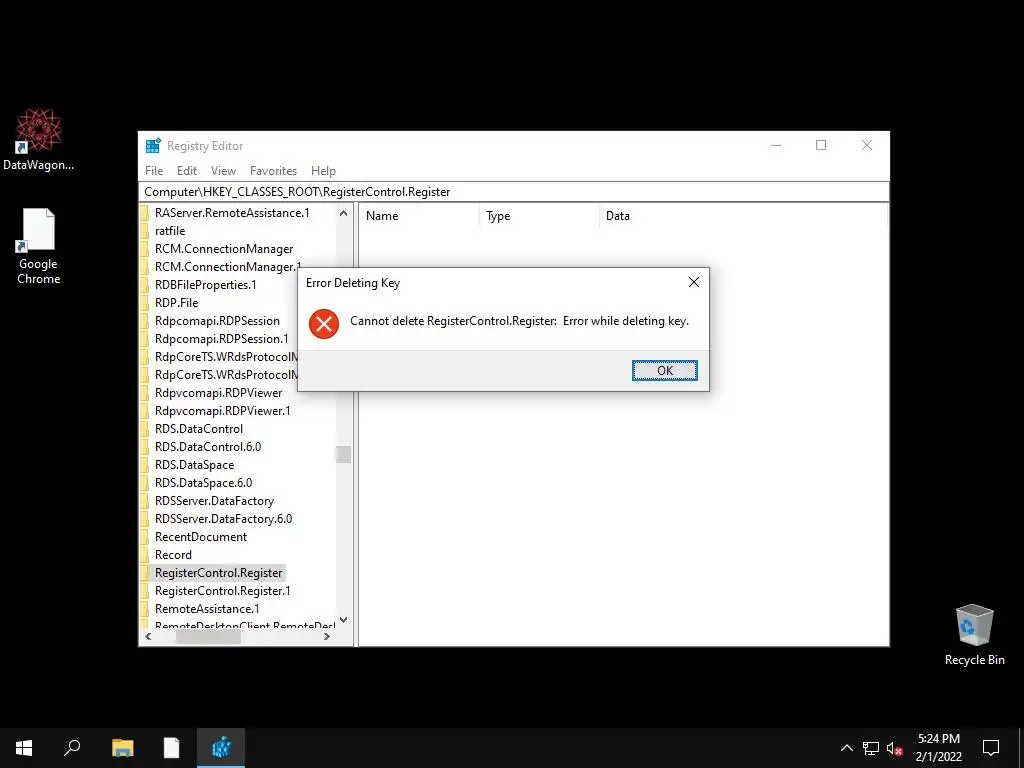Open the Favorites menu
This screenshot has width=1024, height=768.
[x=273, y=170]
